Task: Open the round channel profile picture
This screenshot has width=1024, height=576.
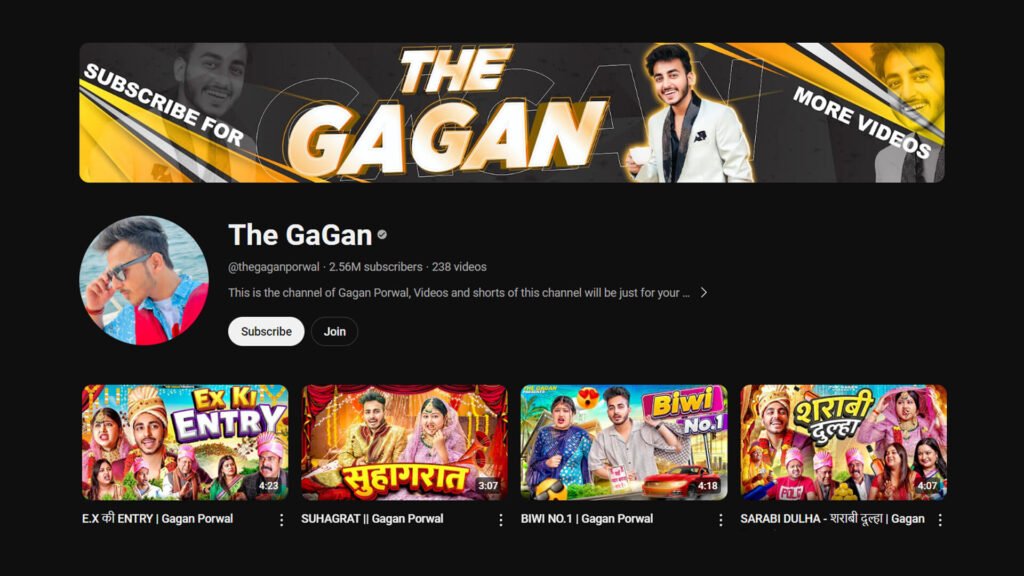Action: (144, 280)
